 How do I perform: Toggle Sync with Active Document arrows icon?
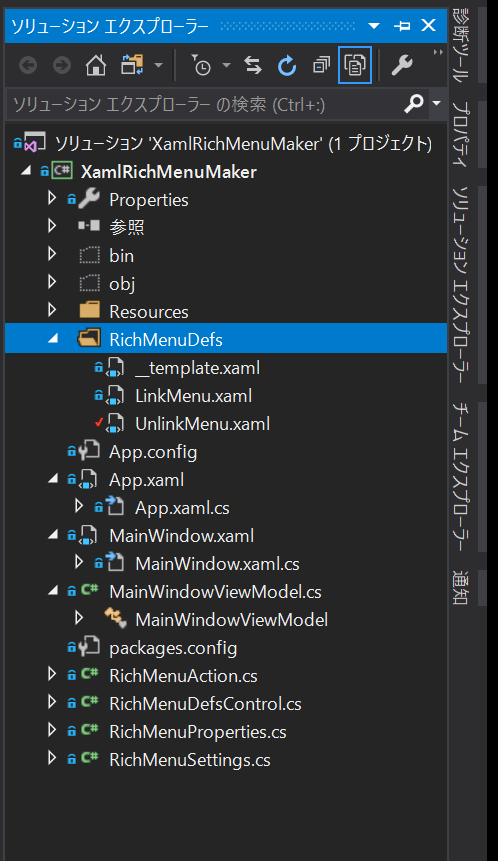[x=253, y=65]
